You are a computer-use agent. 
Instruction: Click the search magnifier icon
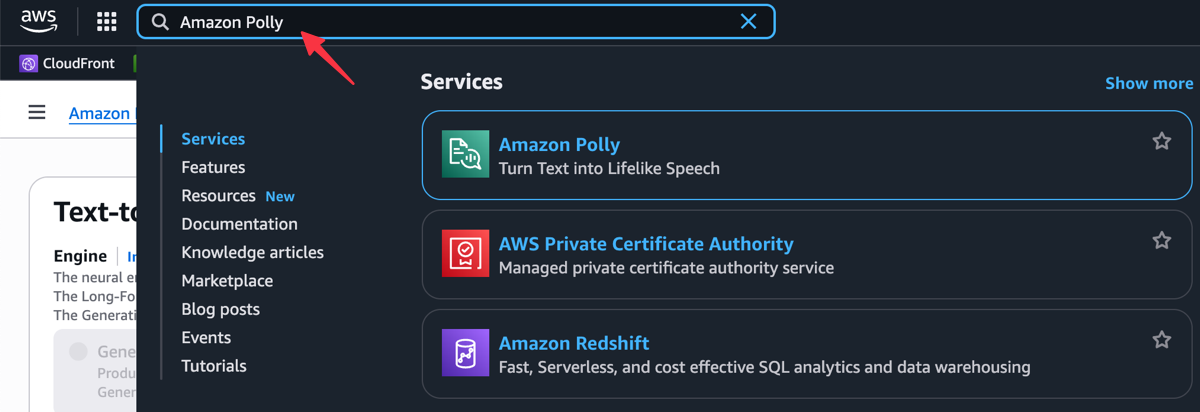click(x=160, y=22)
